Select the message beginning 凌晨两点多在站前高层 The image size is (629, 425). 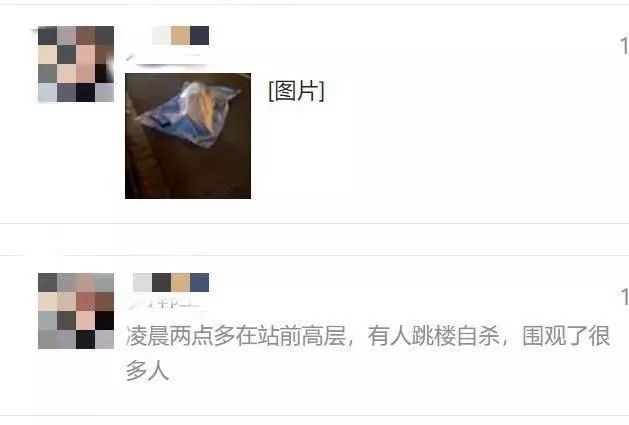368,353
